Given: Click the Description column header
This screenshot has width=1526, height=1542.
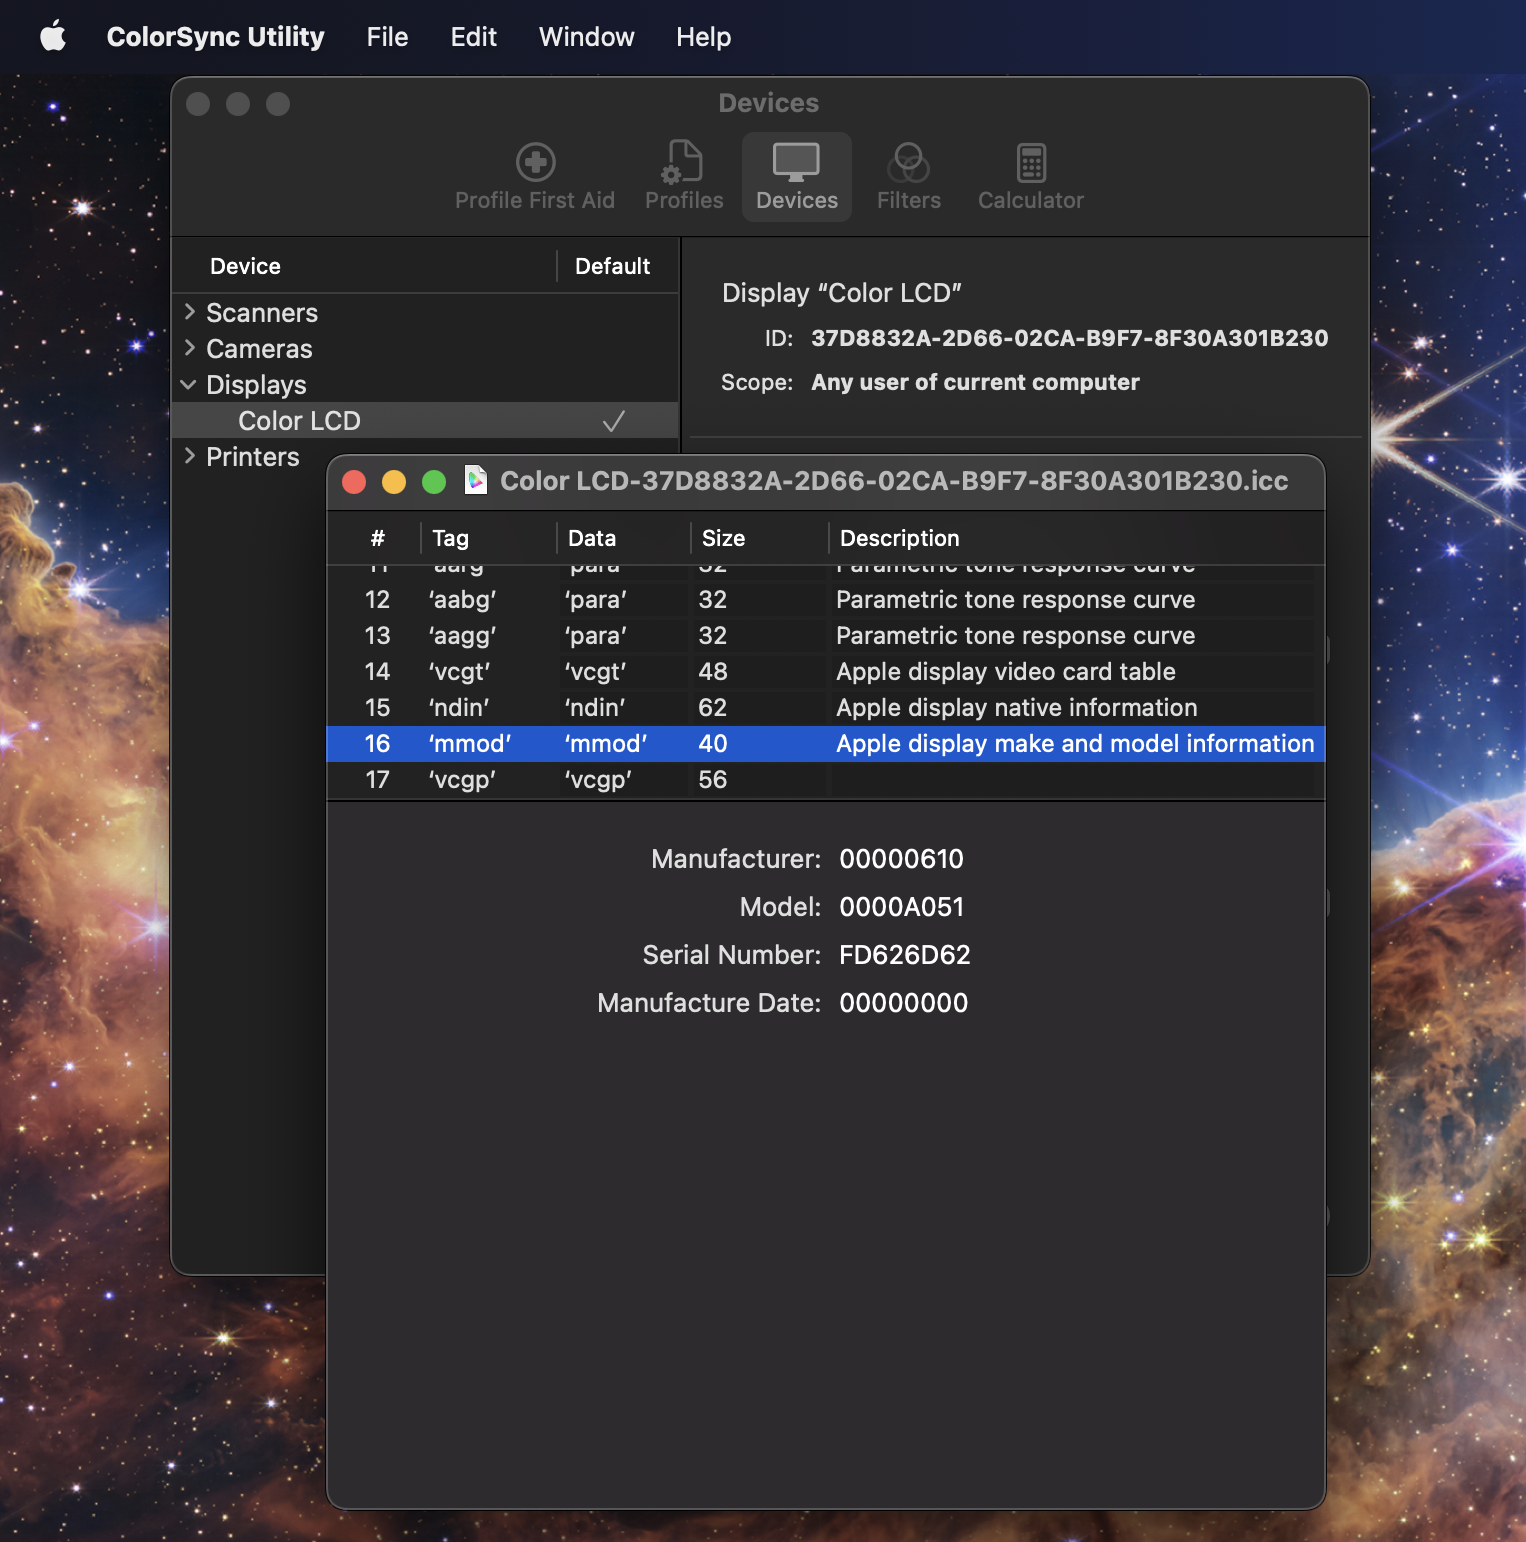Looking at the screenshot, I should click(899, 538).
